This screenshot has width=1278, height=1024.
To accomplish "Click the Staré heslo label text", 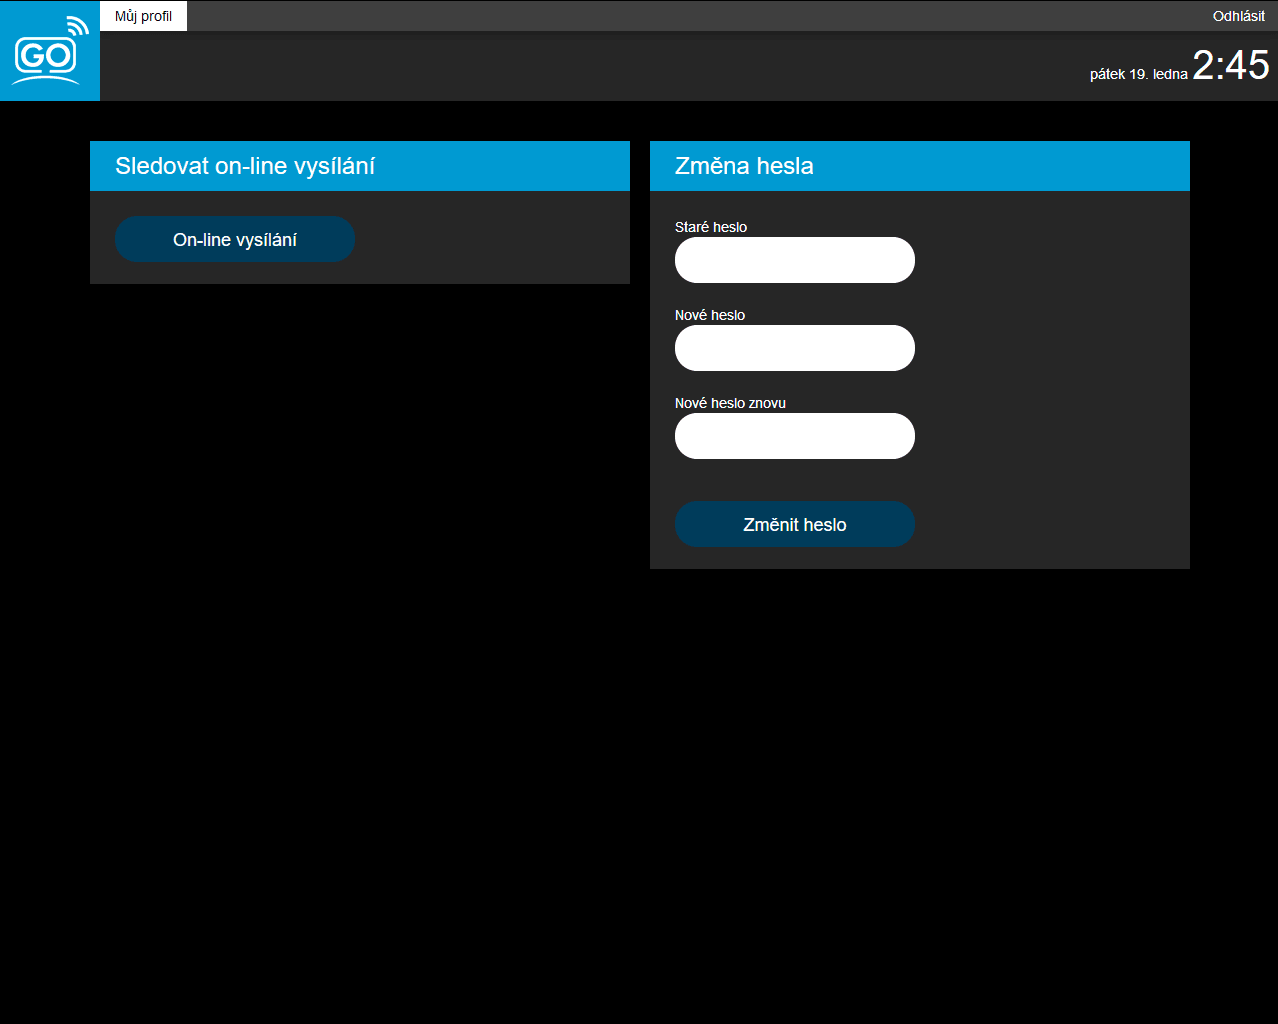I will tap(710, 227).
